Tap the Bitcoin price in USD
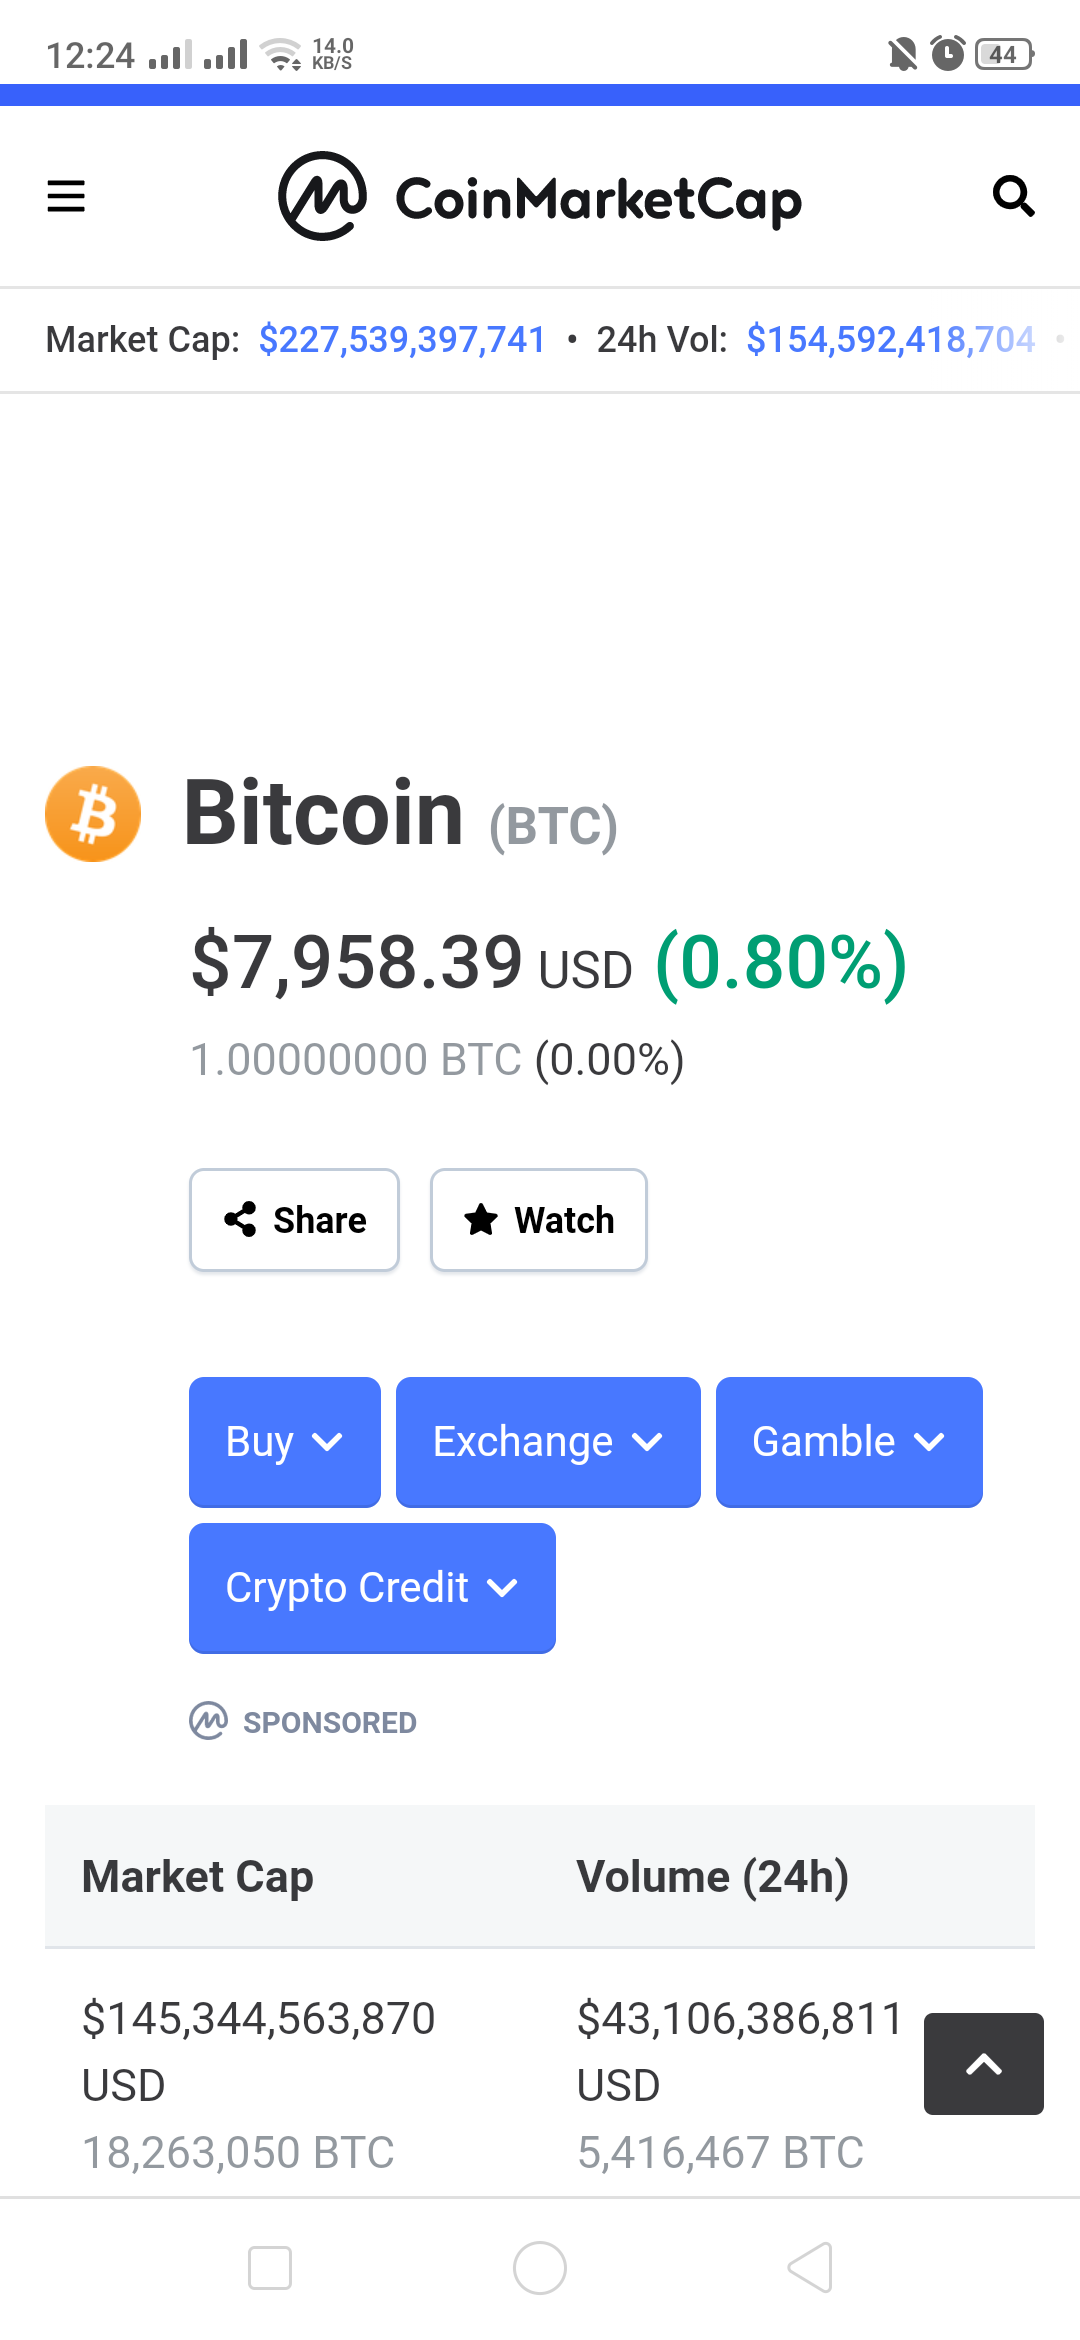This screenshot has height=2340, width=1080. [x=357, y=962]
